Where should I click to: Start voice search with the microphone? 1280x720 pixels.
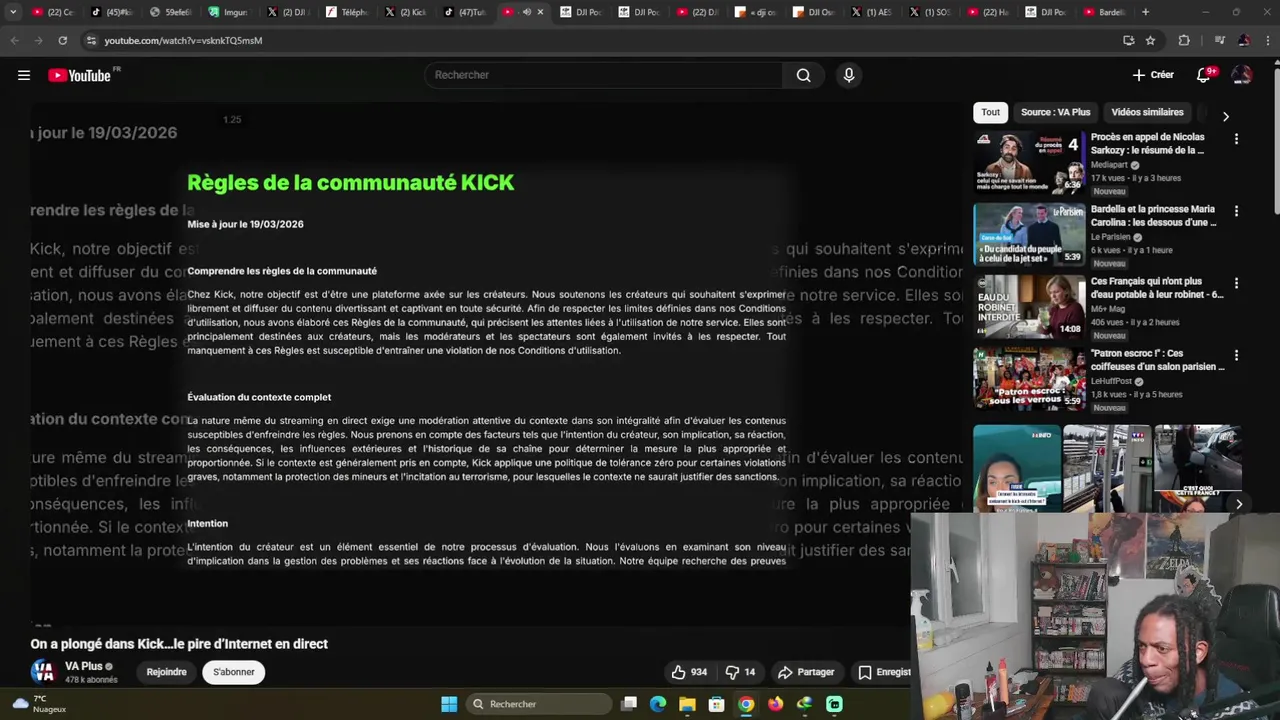point(849,75)
